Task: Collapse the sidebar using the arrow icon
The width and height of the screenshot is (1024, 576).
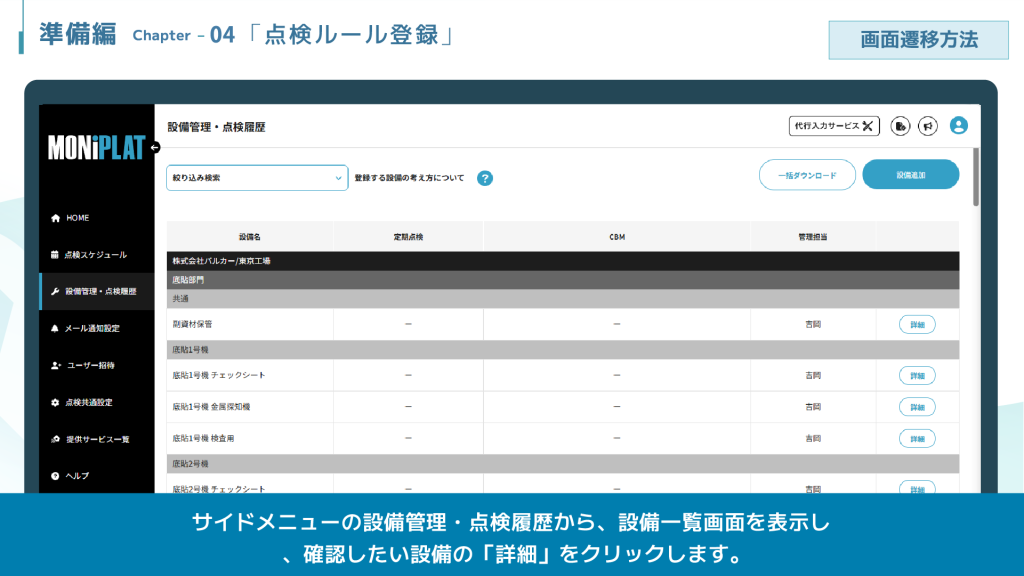Action: (154, 148)
